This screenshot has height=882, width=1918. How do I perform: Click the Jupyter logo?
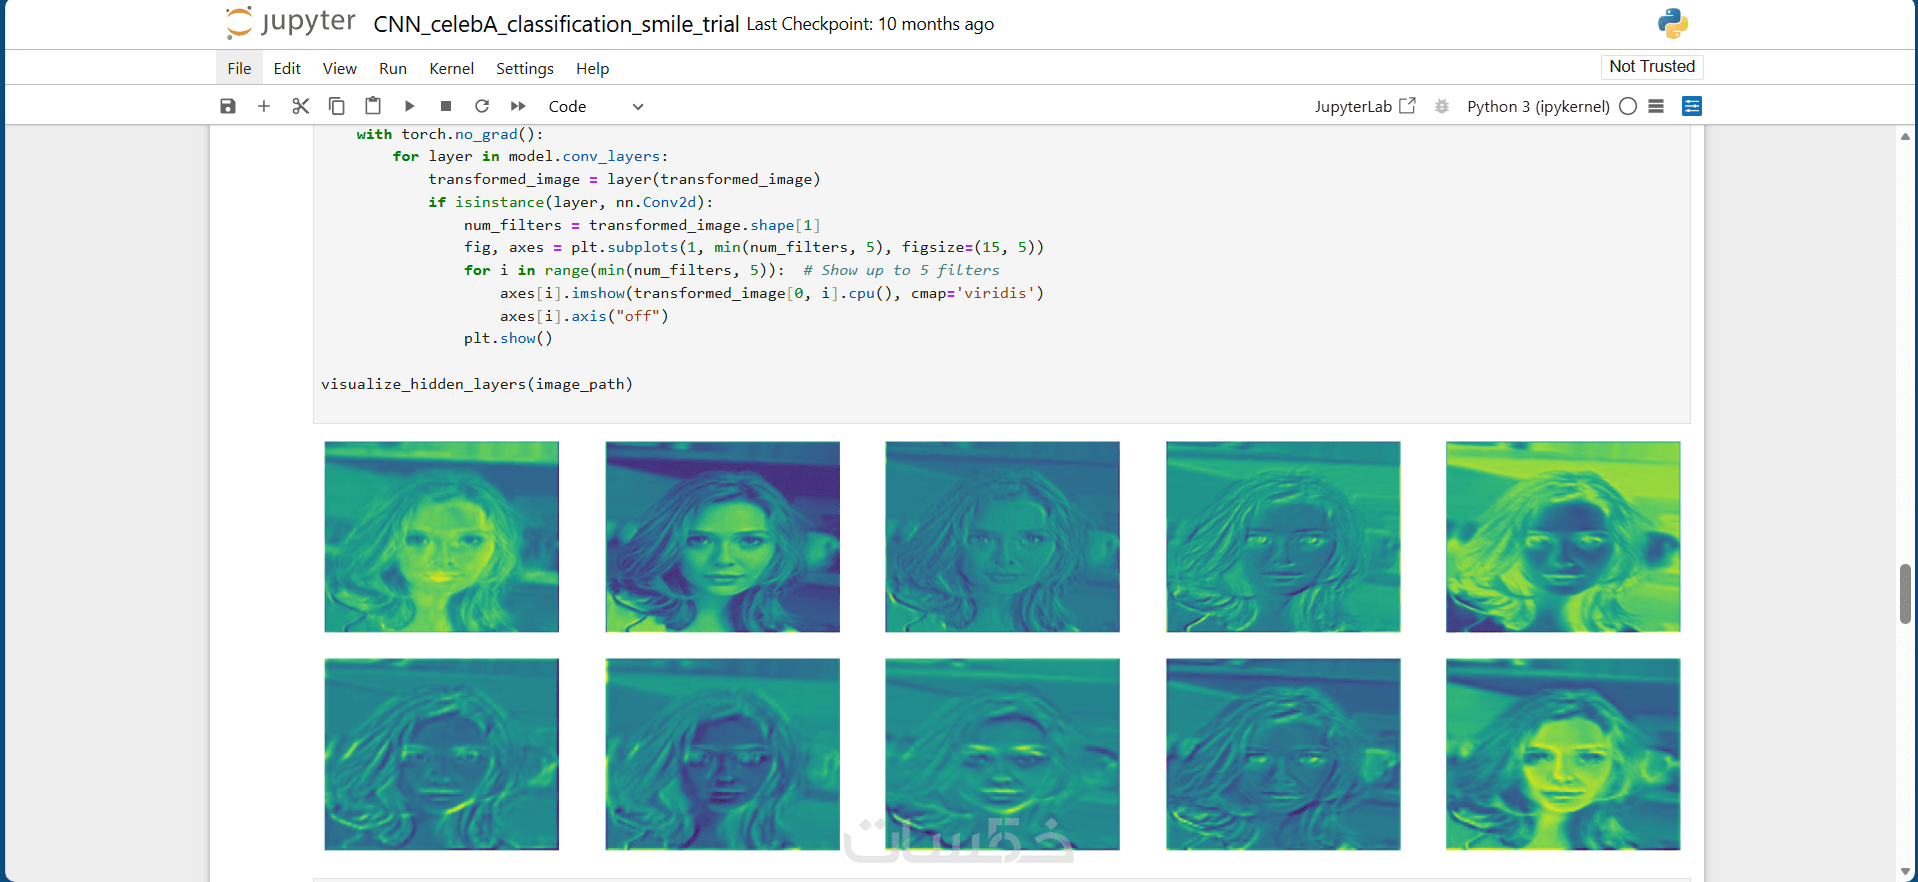coord(291,22)
